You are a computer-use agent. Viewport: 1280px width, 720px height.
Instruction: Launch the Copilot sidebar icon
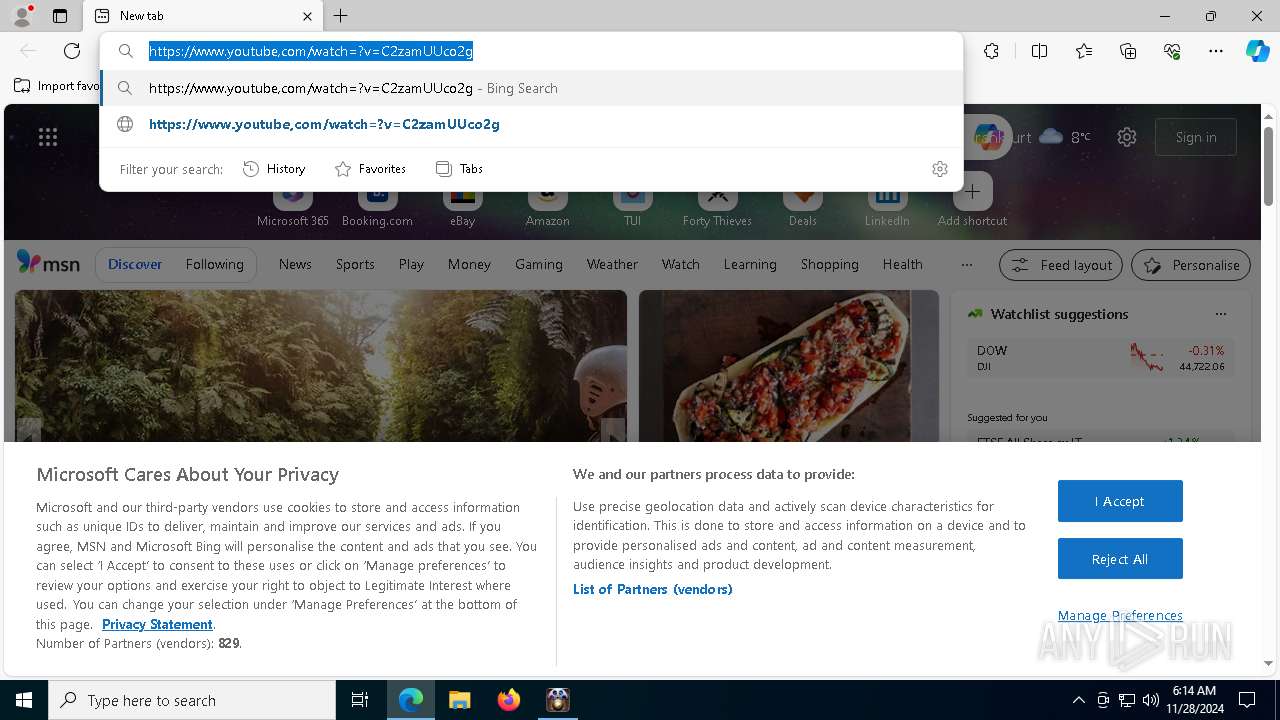[1257, 51]
